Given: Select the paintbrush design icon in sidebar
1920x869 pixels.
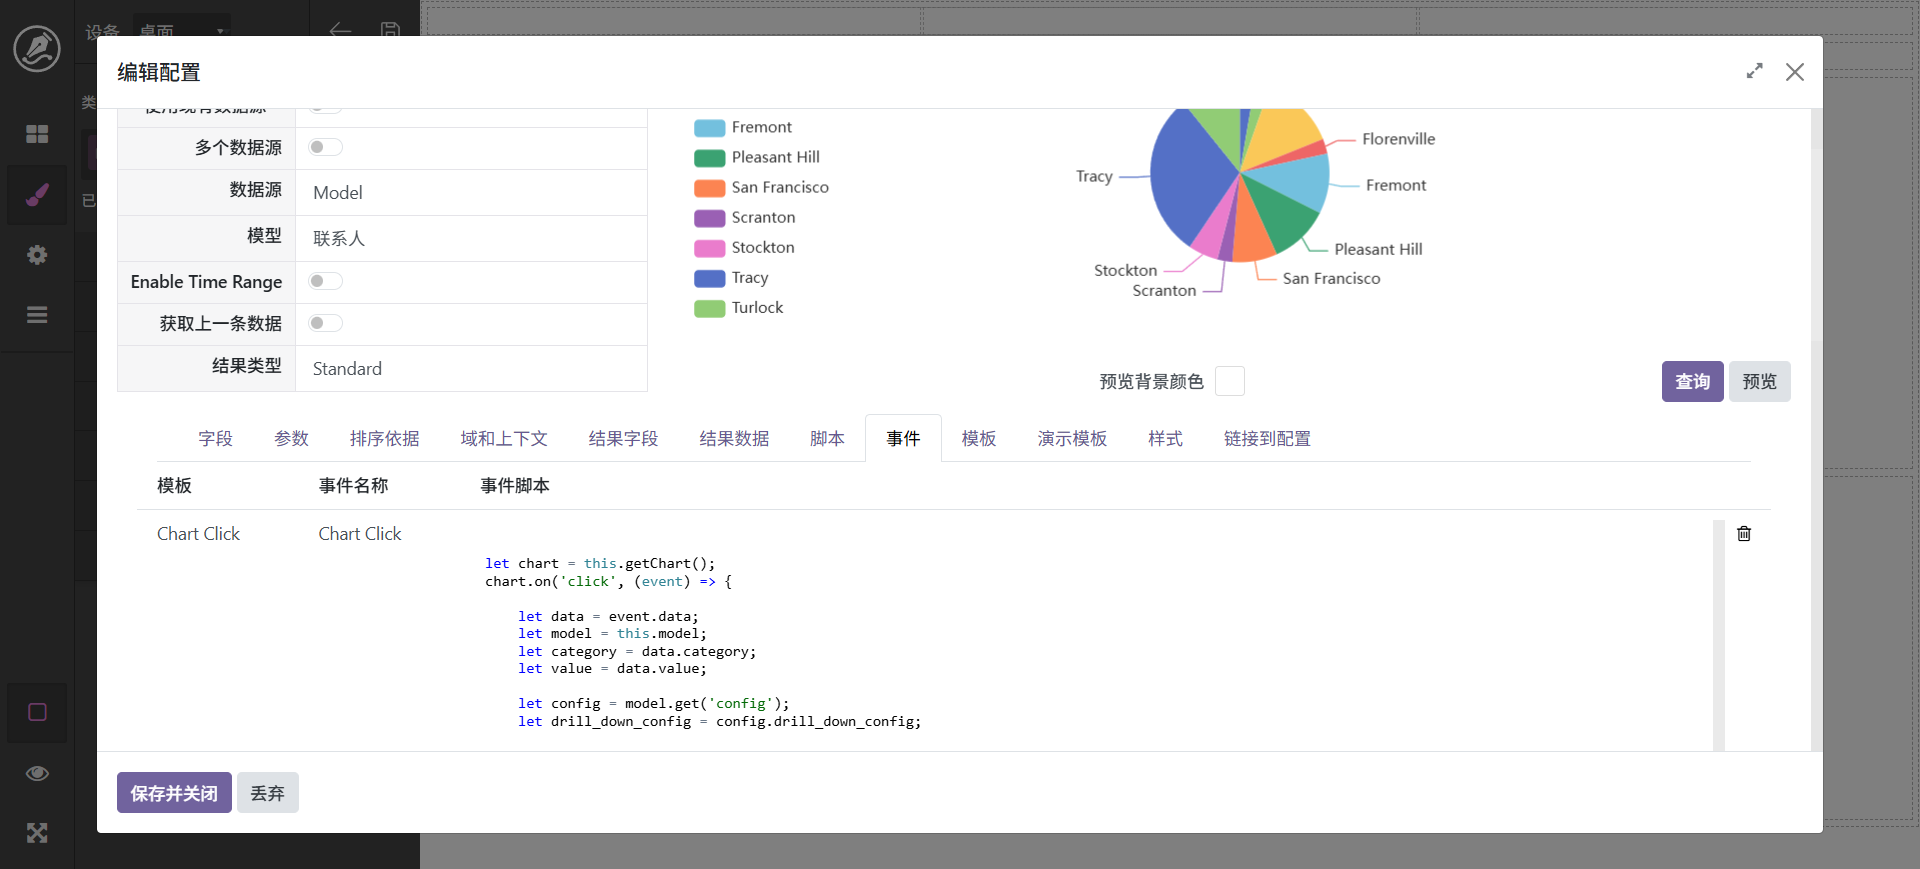Looking at the screenshot, I should (x=37, y=195).
